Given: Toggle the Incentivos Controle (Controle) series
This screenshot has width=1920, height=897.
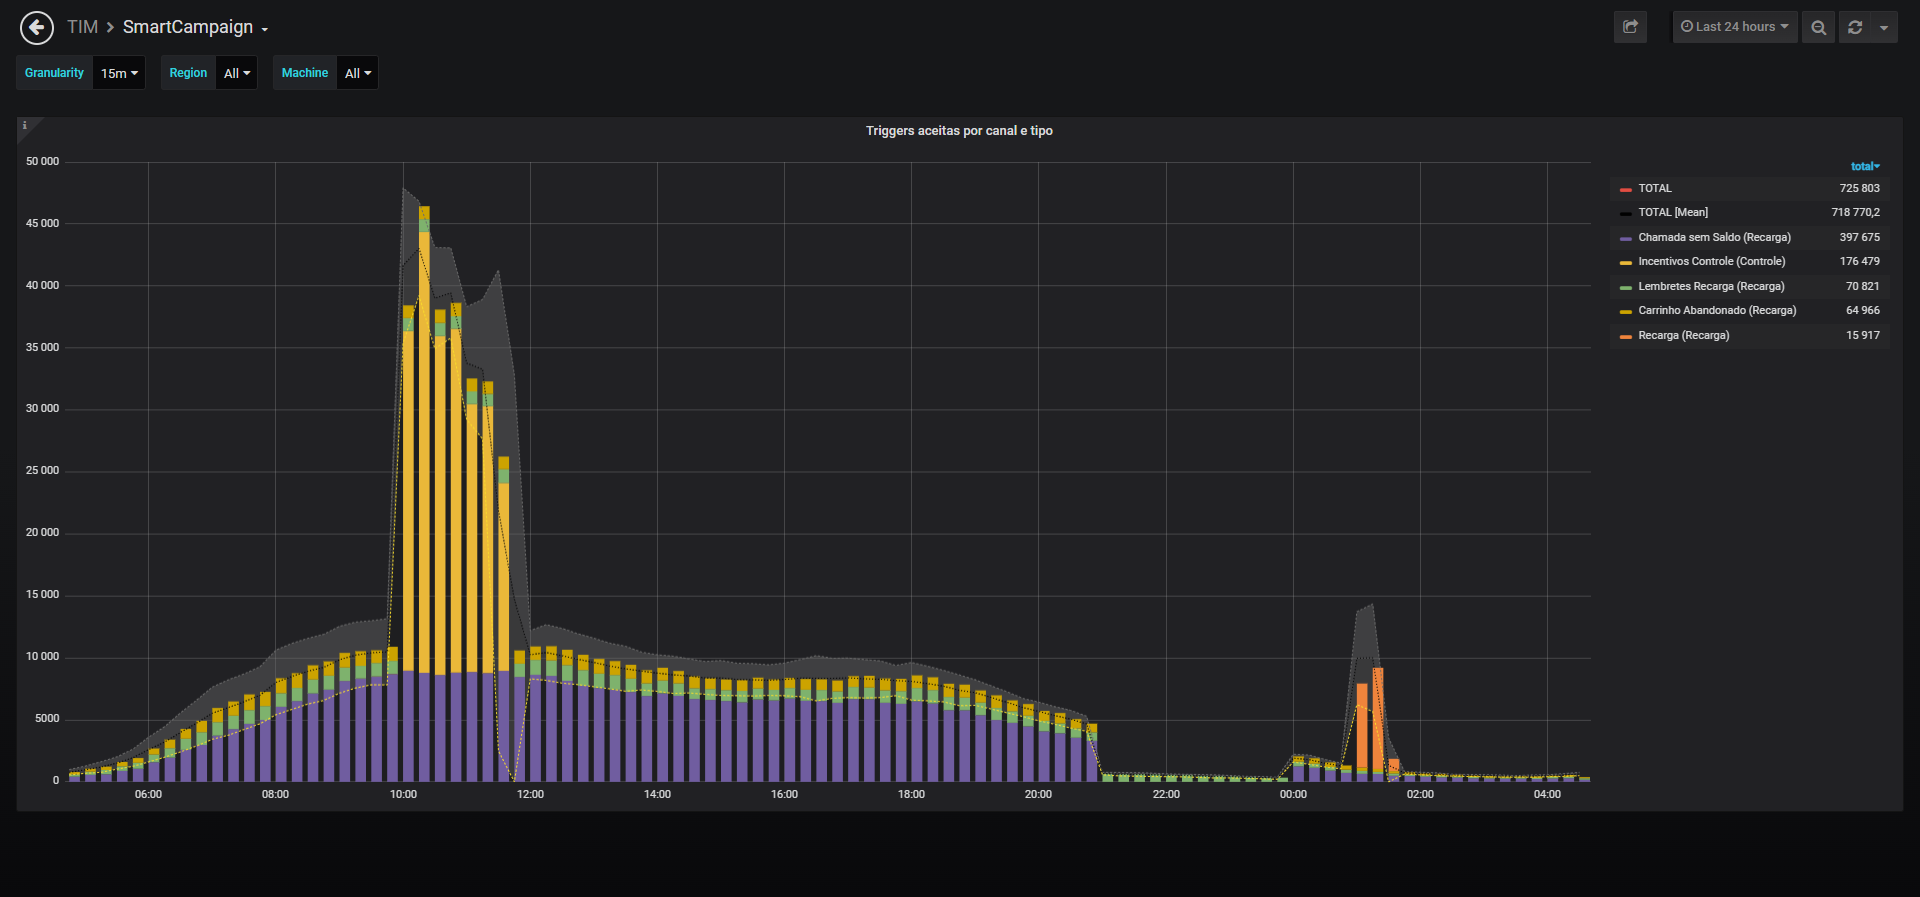Looking at the screenshot, I should click(1711, 261).
